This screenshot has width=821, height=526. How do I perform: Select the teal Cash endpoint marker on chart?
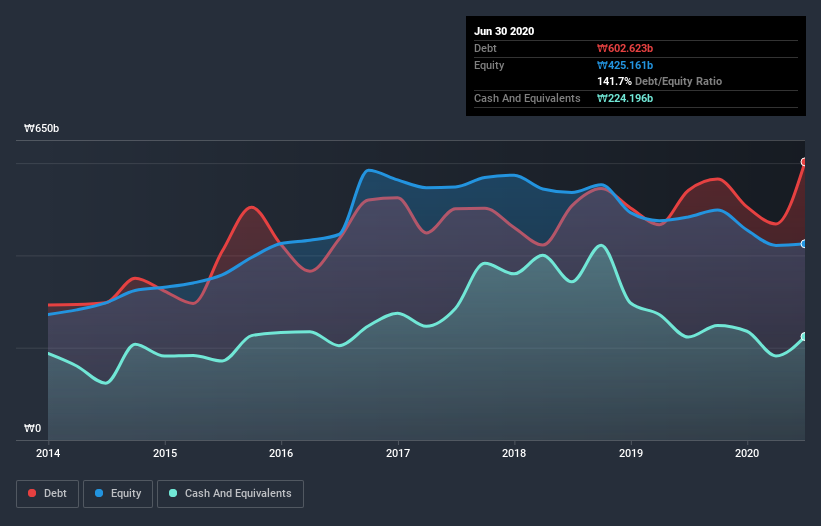click(804, 337)
